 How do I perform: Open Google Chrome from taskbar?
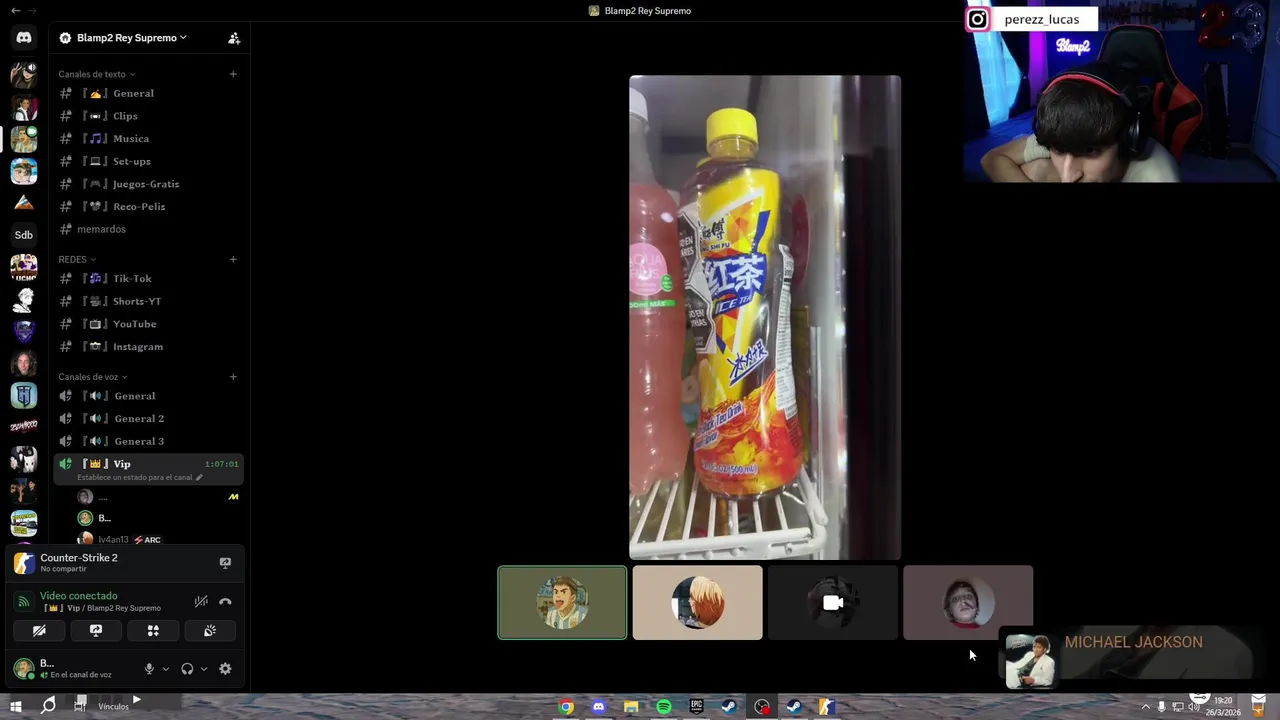[567, 707]
